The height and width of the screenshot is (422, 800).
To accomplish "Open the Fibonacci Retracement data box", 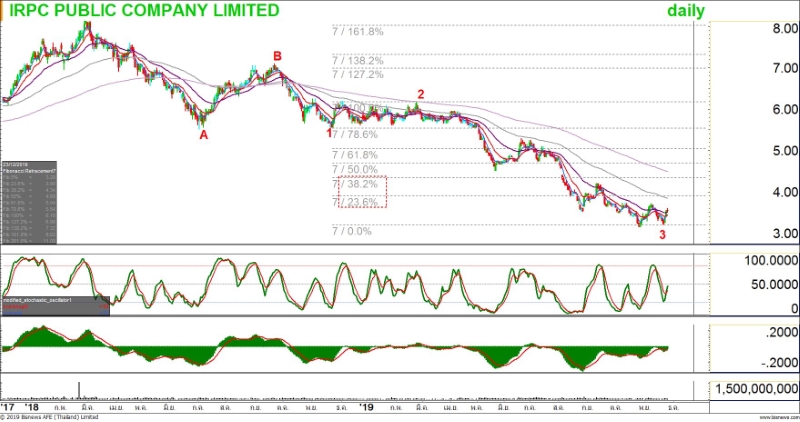I will [29, 204].
